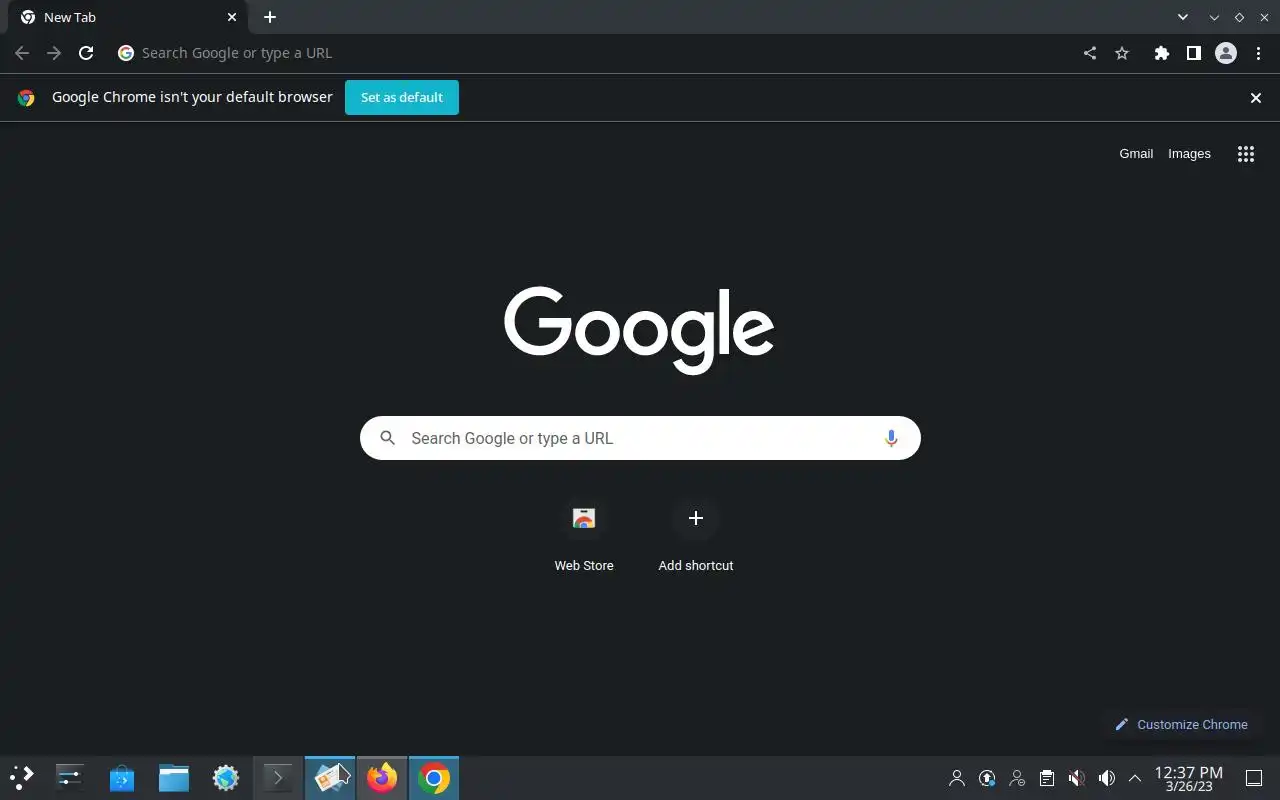
Task: Open the KDE application launcher
Action: 22,778
